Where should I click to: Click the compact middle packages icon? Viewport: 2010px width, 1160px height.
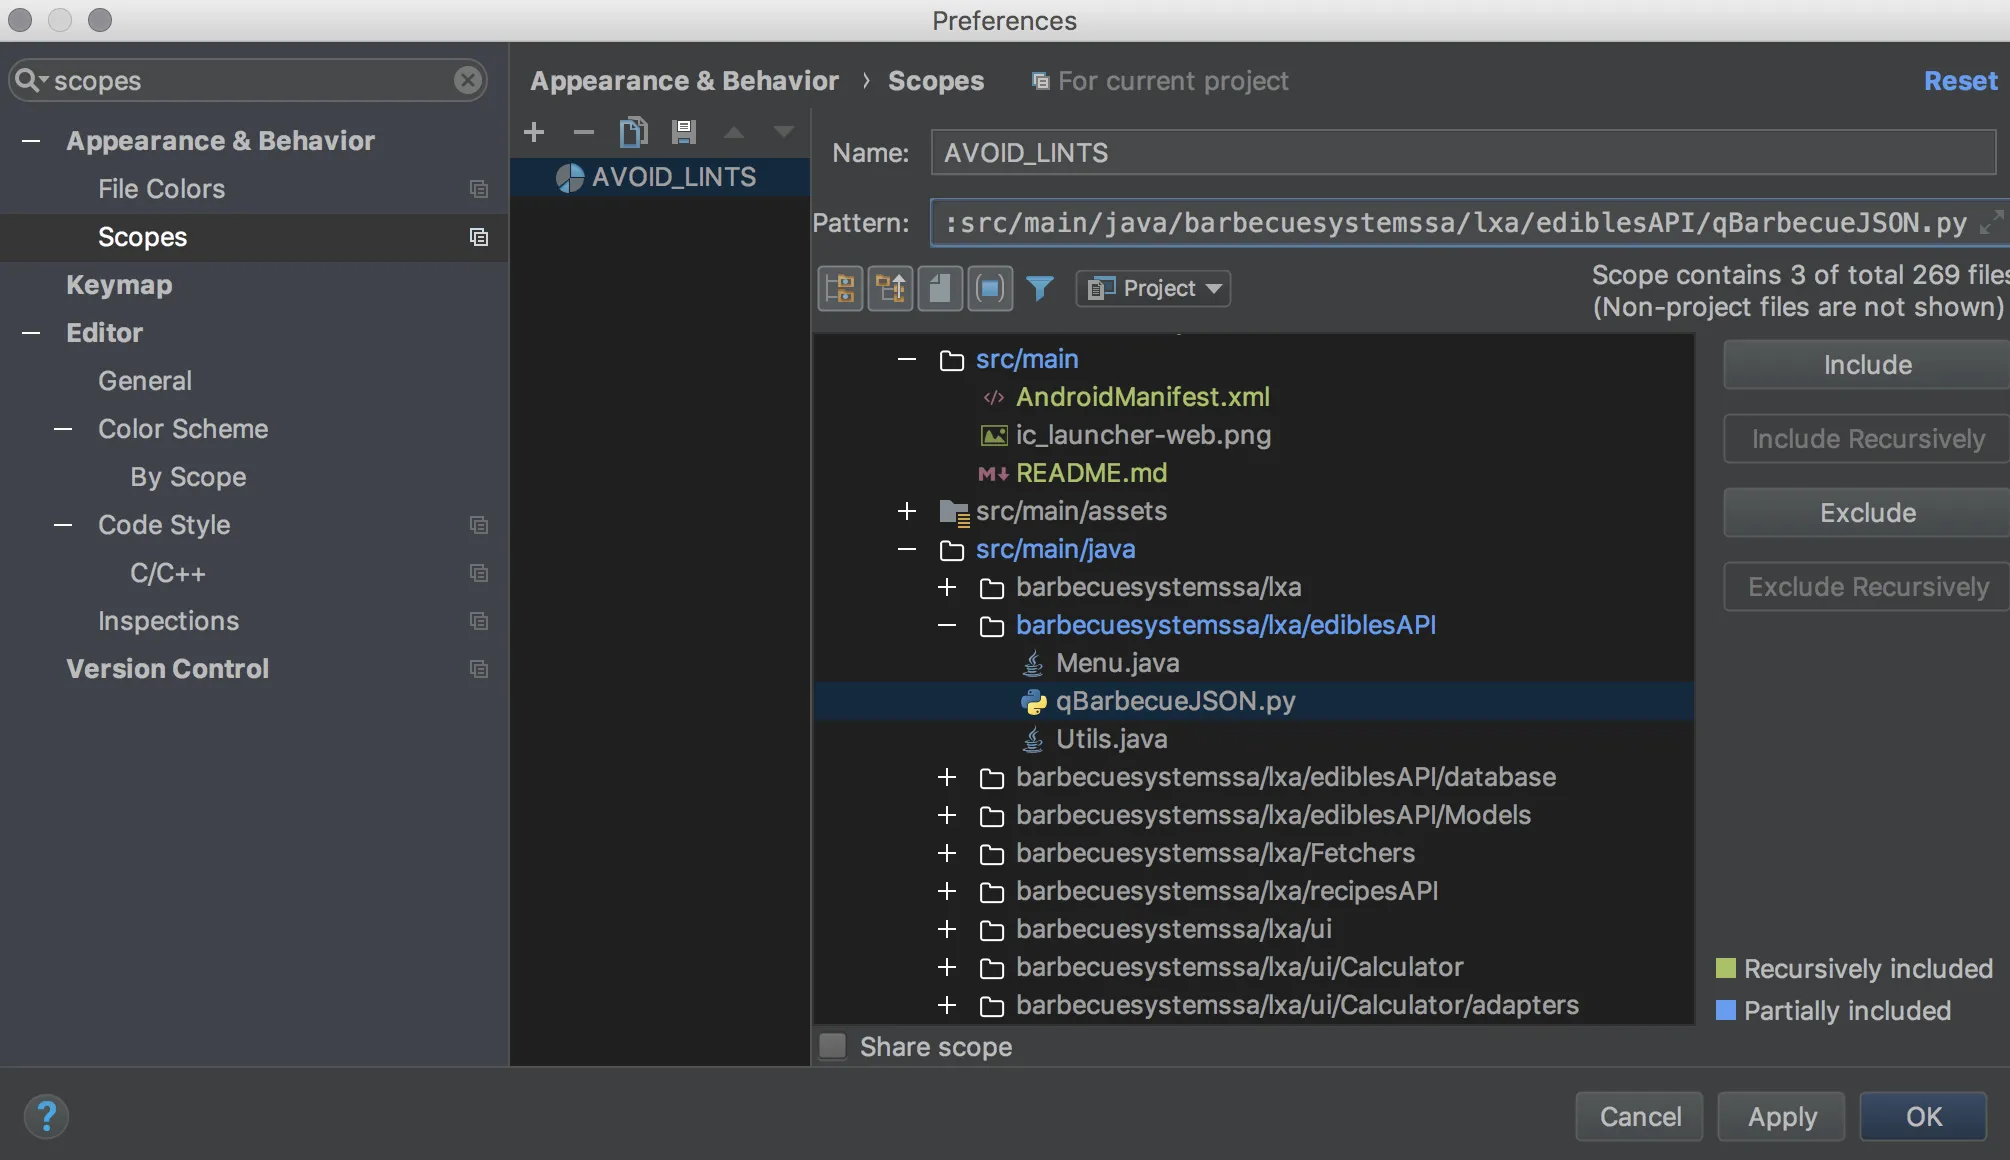[x=890, y=289]
